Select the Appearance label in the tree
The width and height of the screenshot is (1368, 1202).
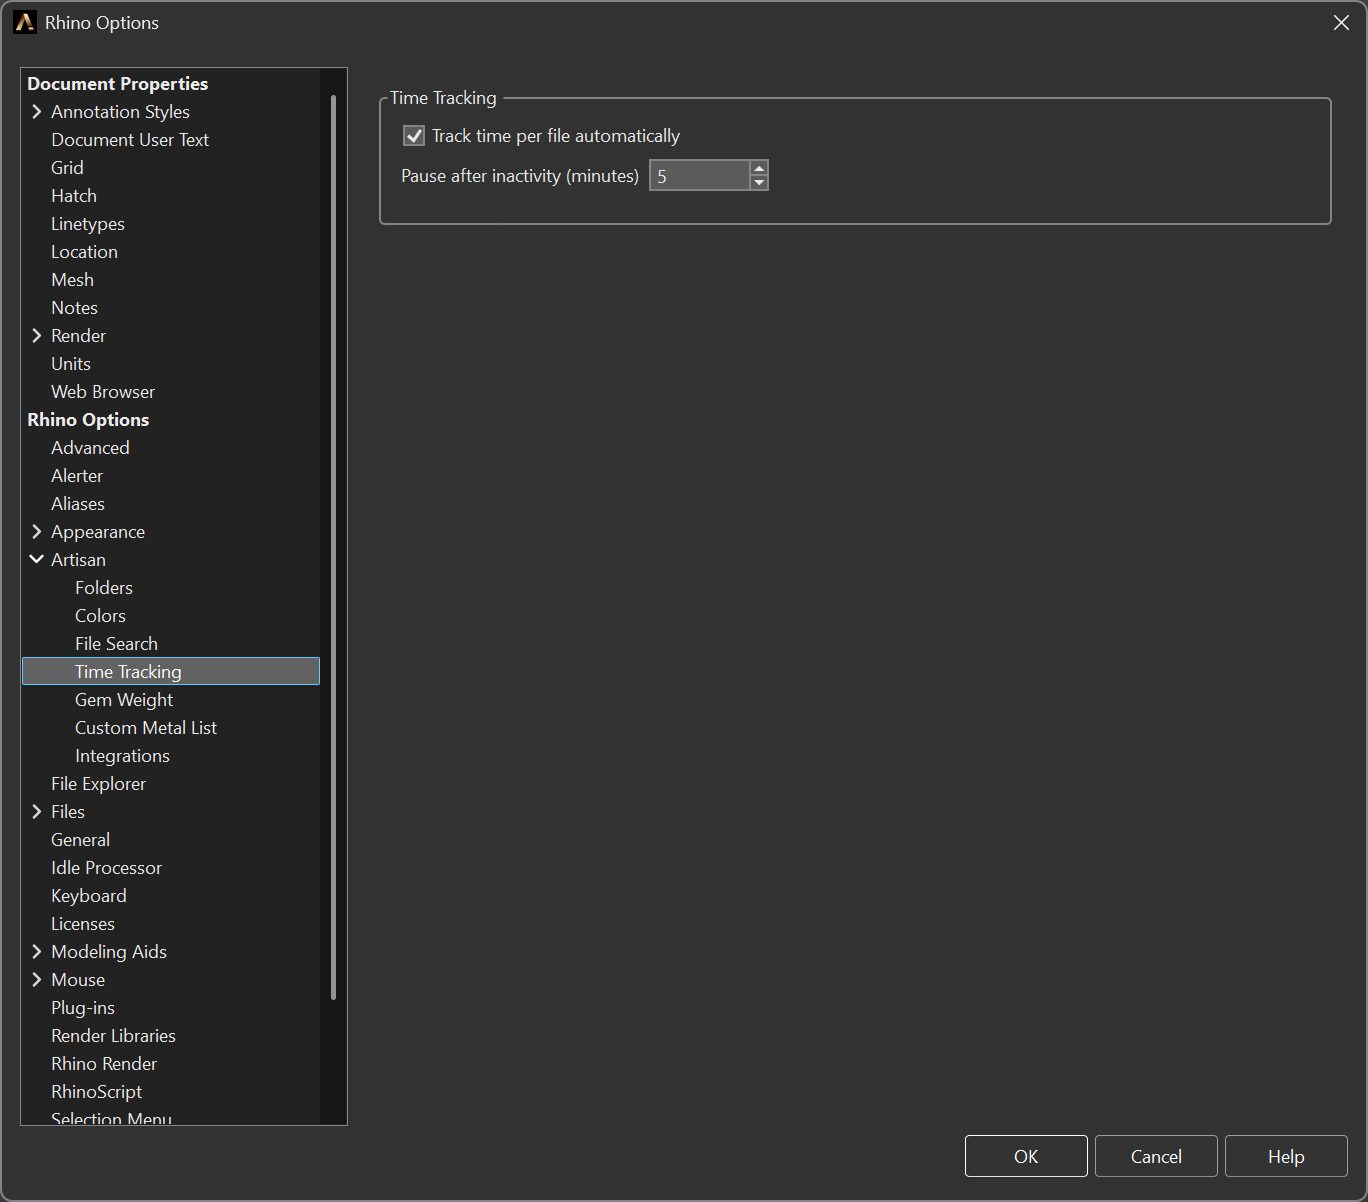point(98,532)
